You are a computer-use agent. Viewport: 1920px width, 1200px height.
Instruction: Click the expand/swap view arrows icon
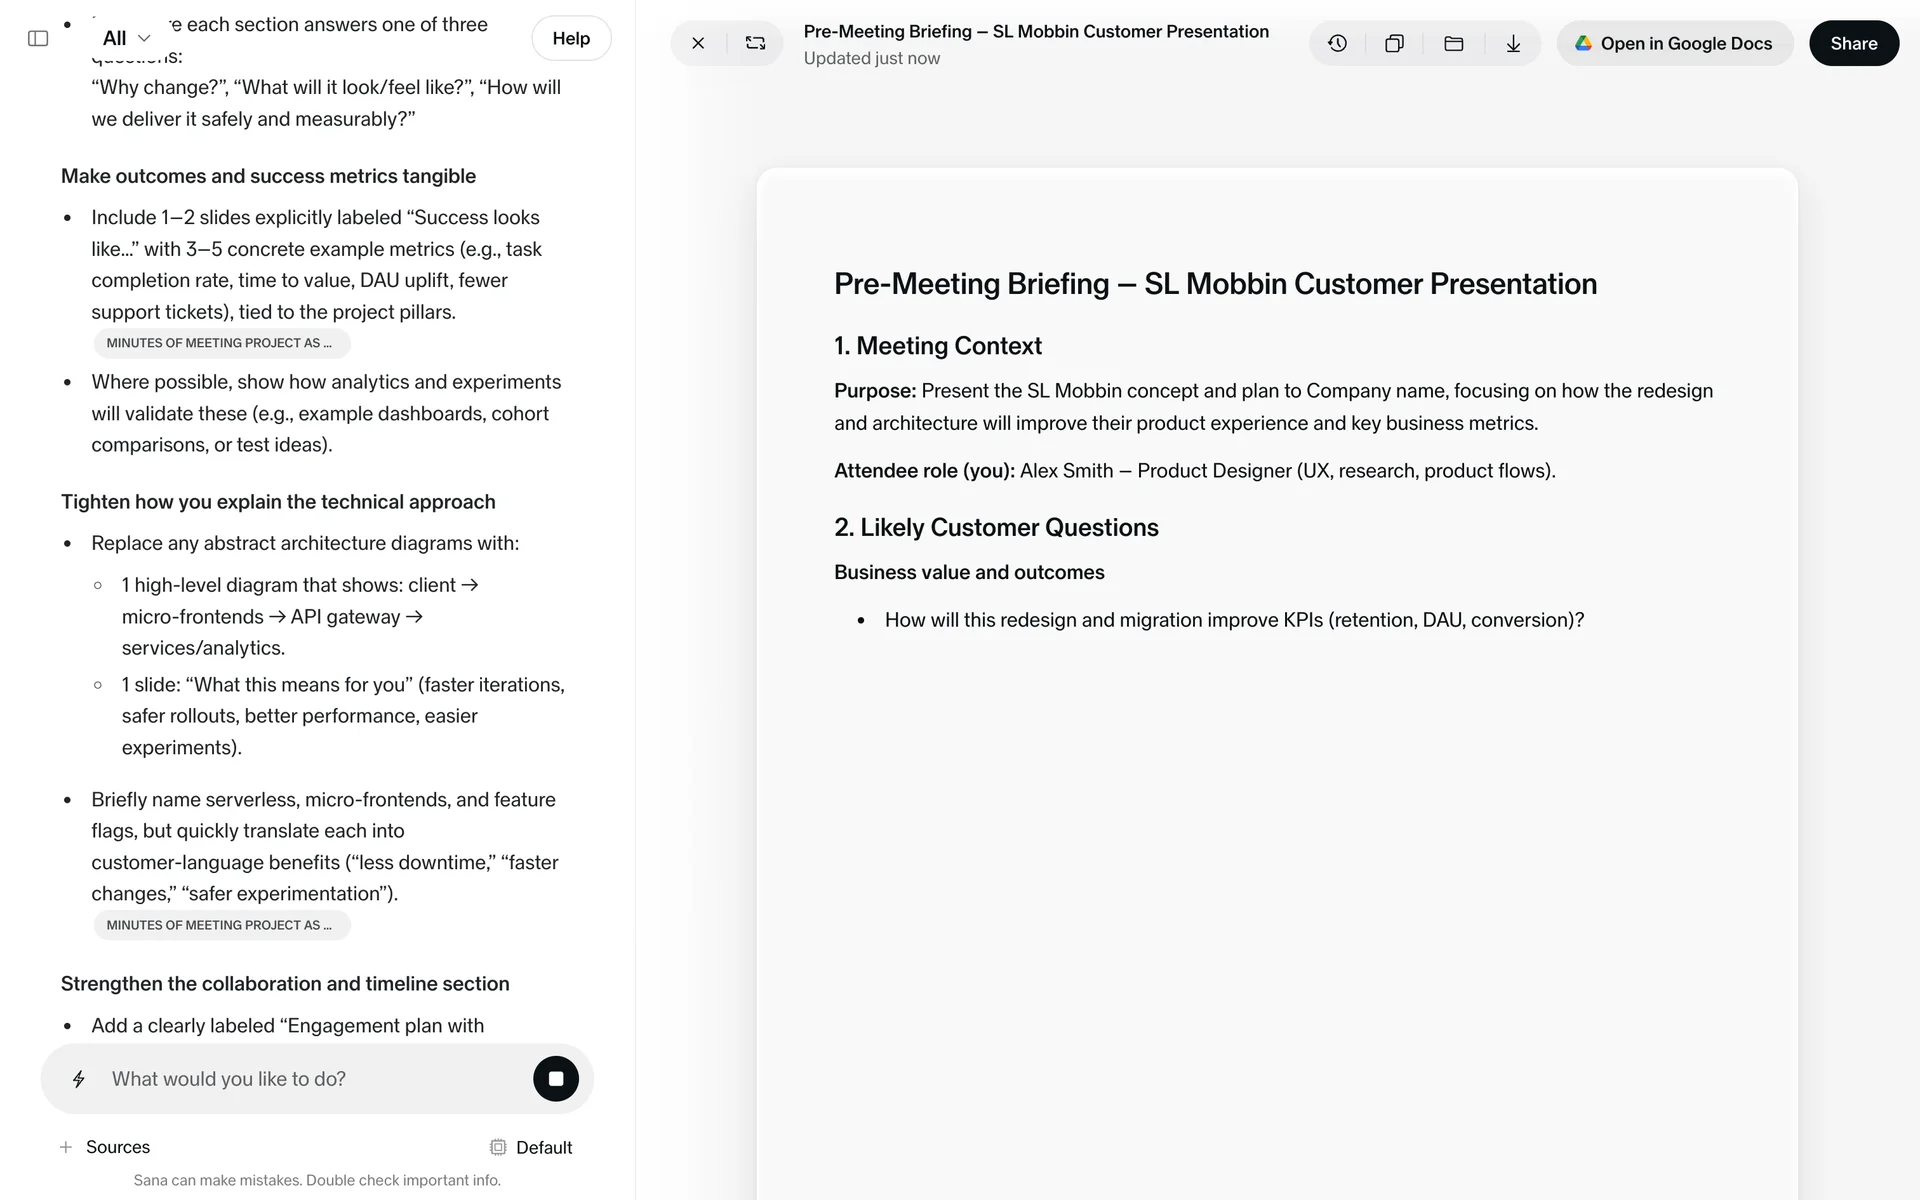coord(755,43)
